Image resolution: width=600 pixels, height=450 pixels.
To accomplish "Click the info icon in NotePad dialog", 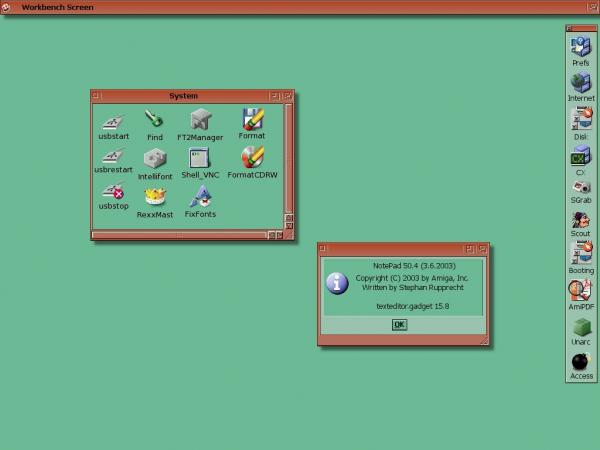I will pyautogui.click(x=337, y=283).
